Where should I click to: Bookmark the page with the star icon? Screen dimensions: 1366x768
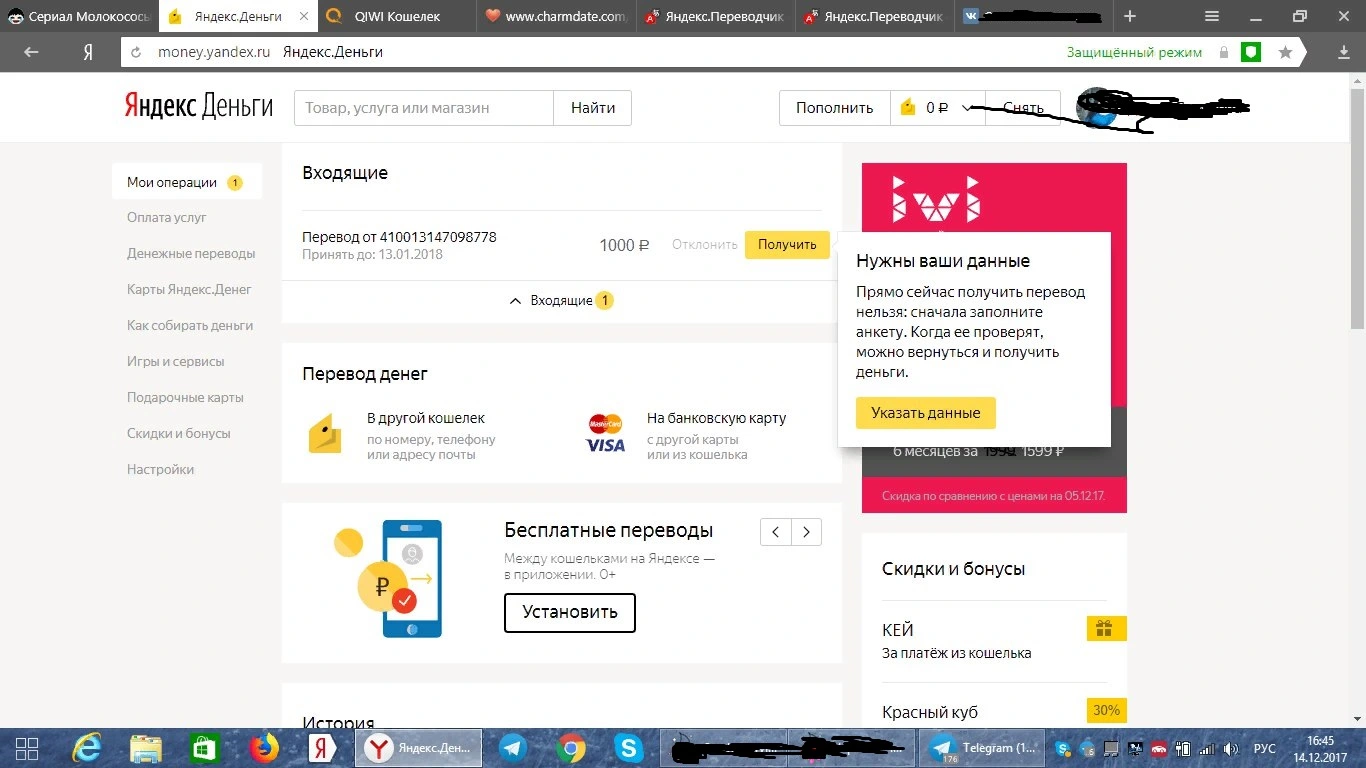(x=1285, y=52)
